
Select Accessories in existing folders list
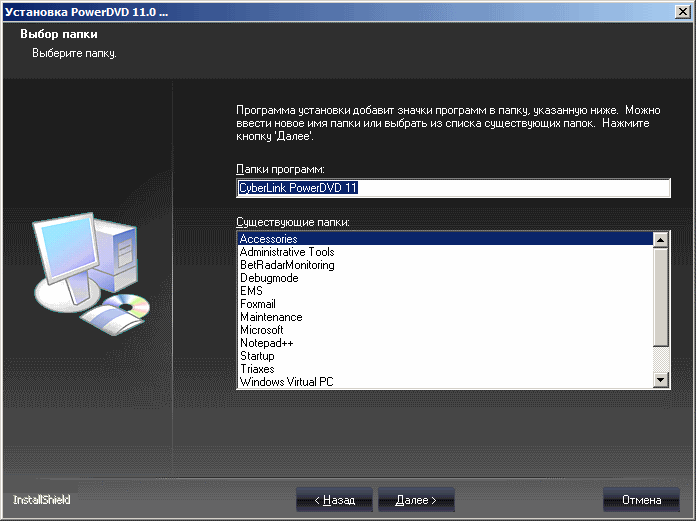(445, 239)
